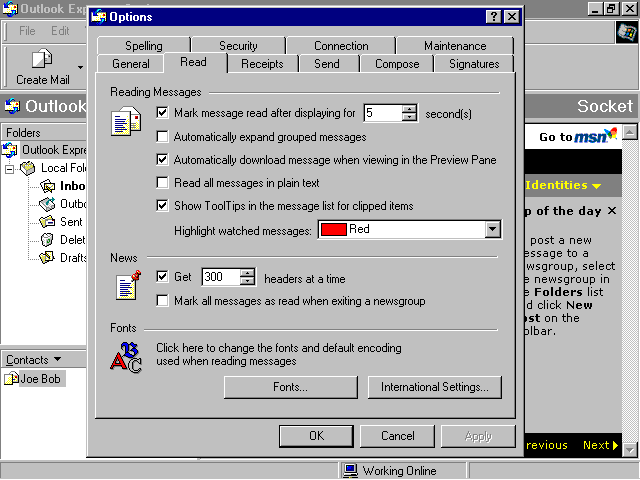
Task: Increase the headers count spinner
Action: [x=247, y=273]
